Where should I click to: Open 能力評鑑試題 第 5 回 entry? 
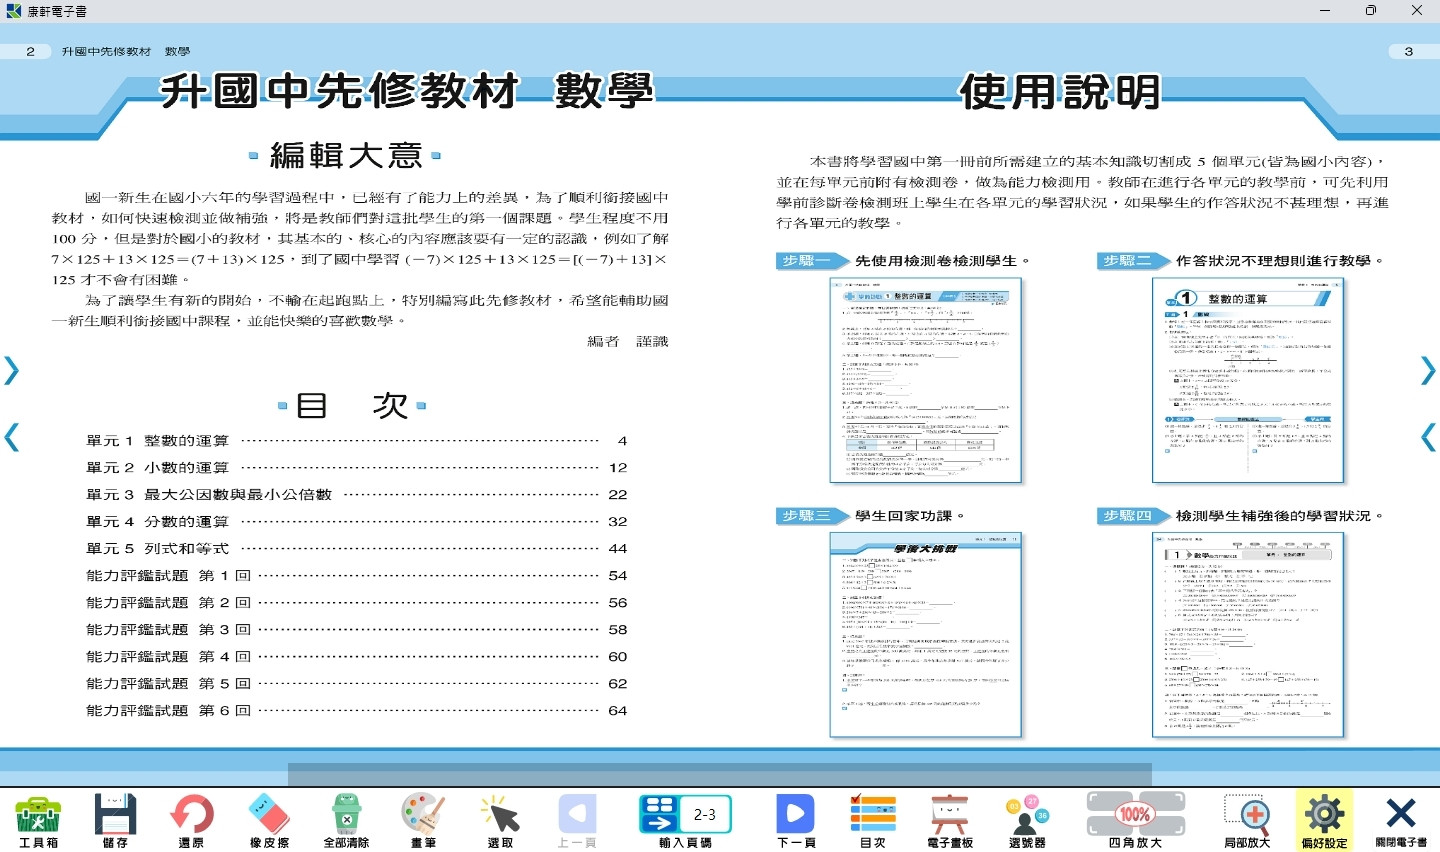(357, 684)
